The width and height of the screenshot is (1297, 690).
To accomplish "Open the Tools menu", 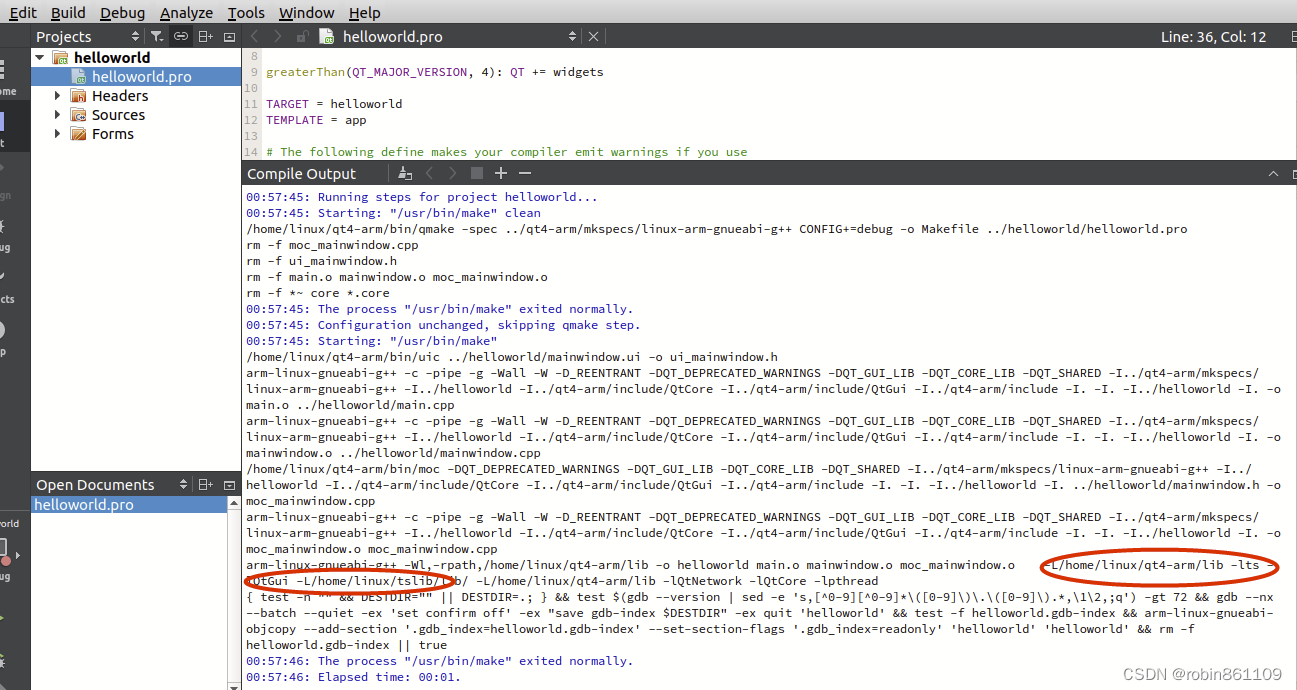I will pos(246,12).
